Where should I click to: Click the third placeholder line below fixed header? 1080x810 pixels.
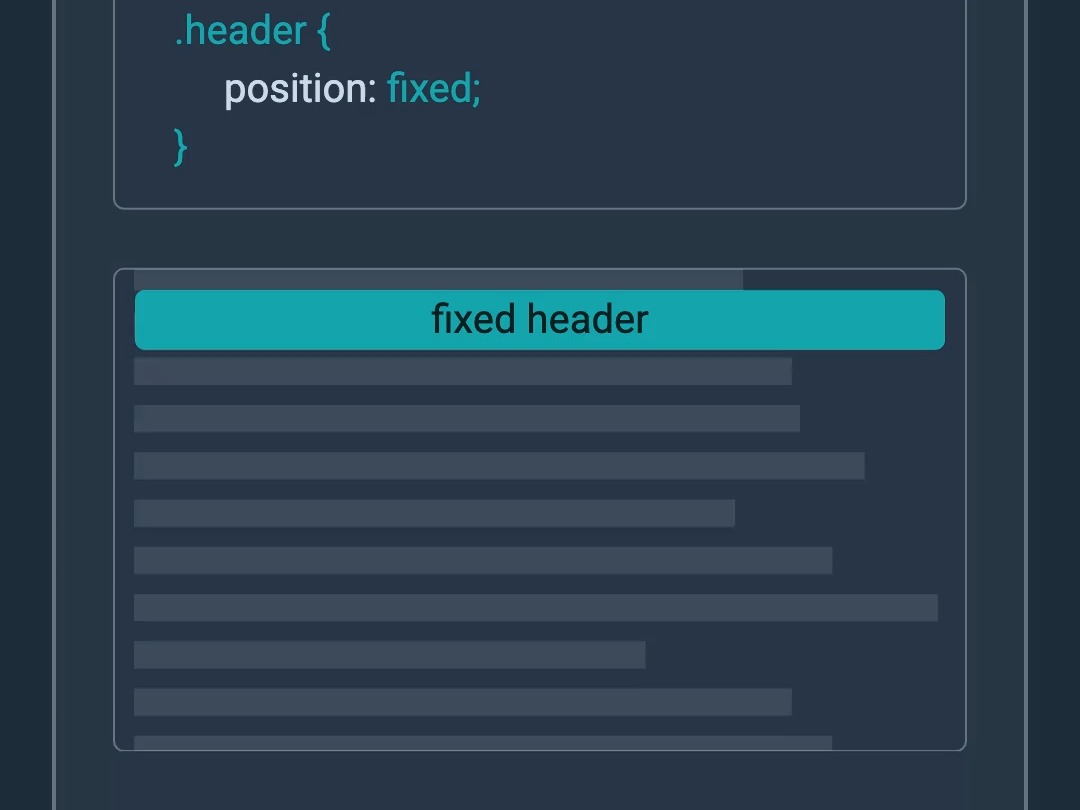point(499,466)
